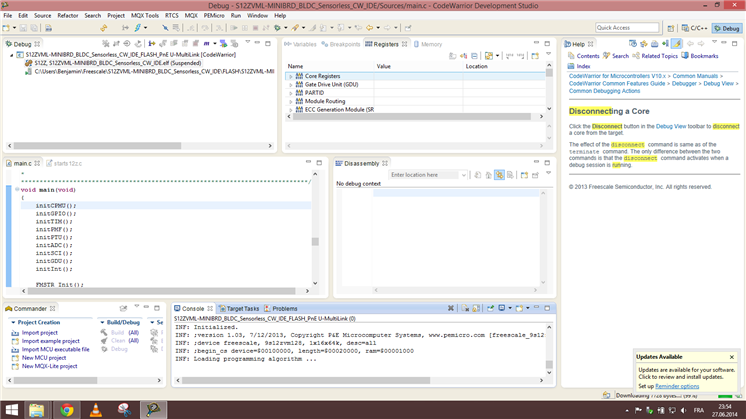746x419 pixels.
Task: Click Show in Table of Contents help icon
Action: 644,44
